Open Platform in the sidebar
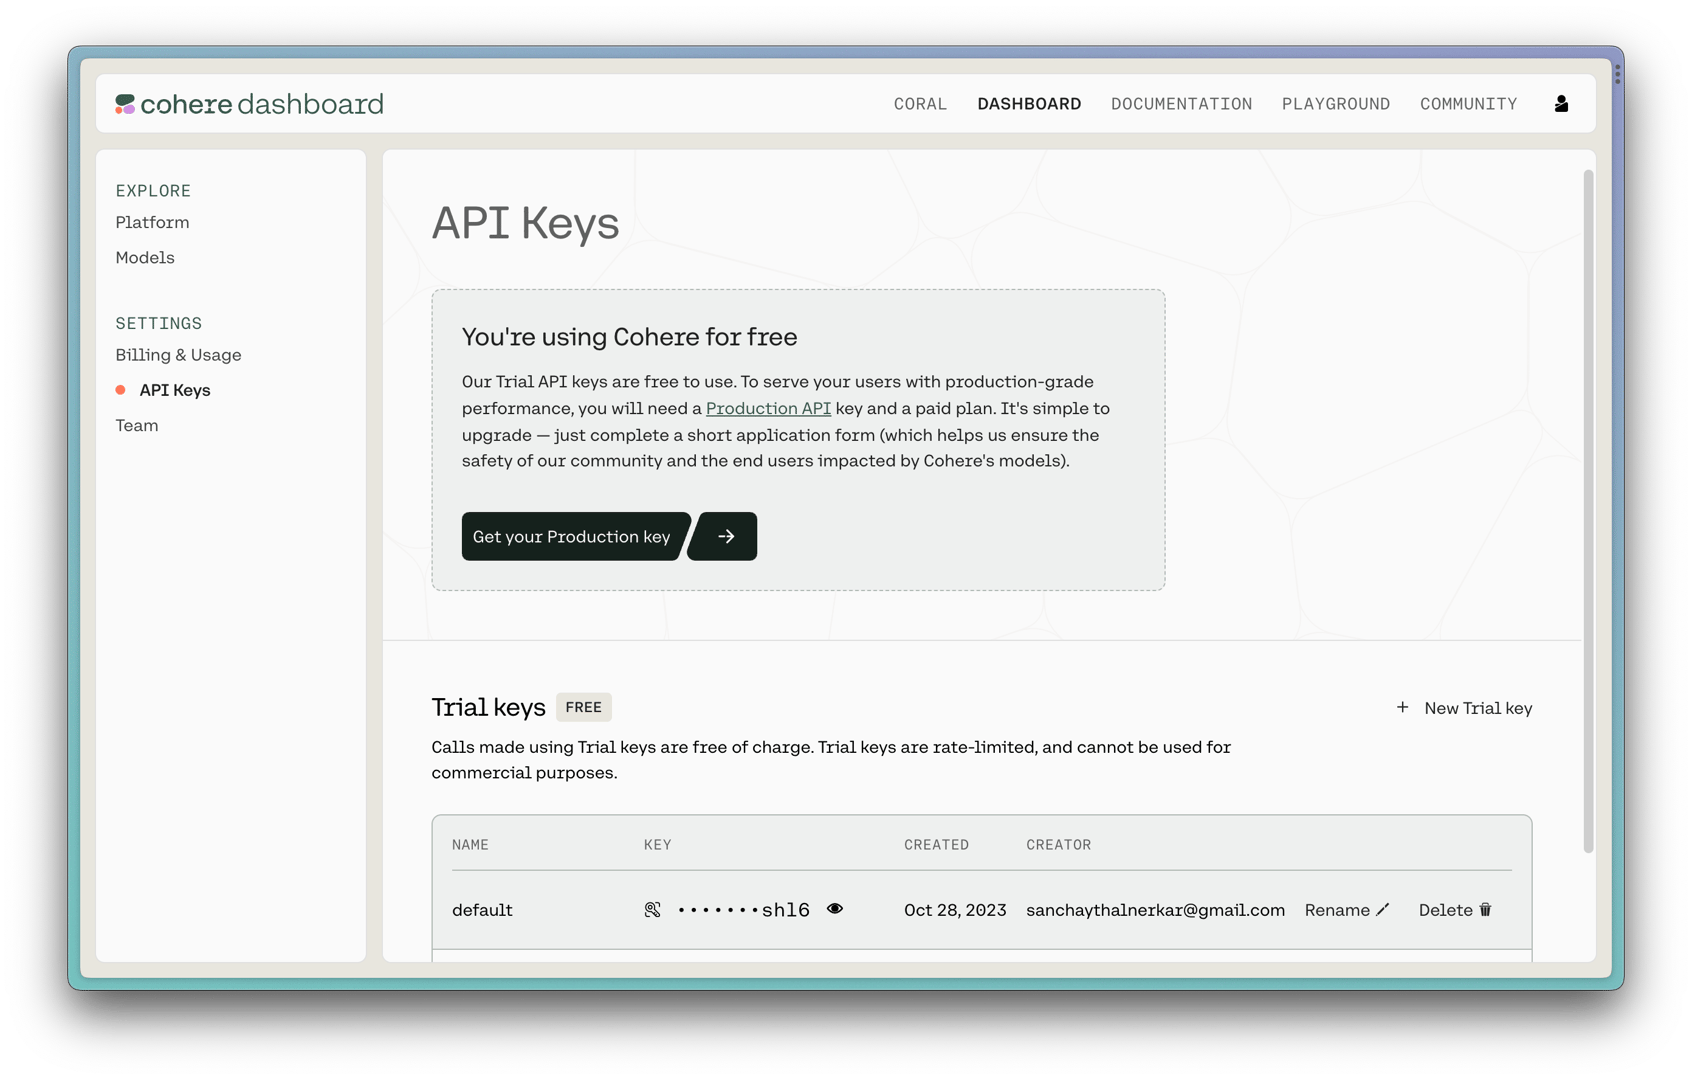Viewport: 1692px width, 1080px height. click(152, 222)
